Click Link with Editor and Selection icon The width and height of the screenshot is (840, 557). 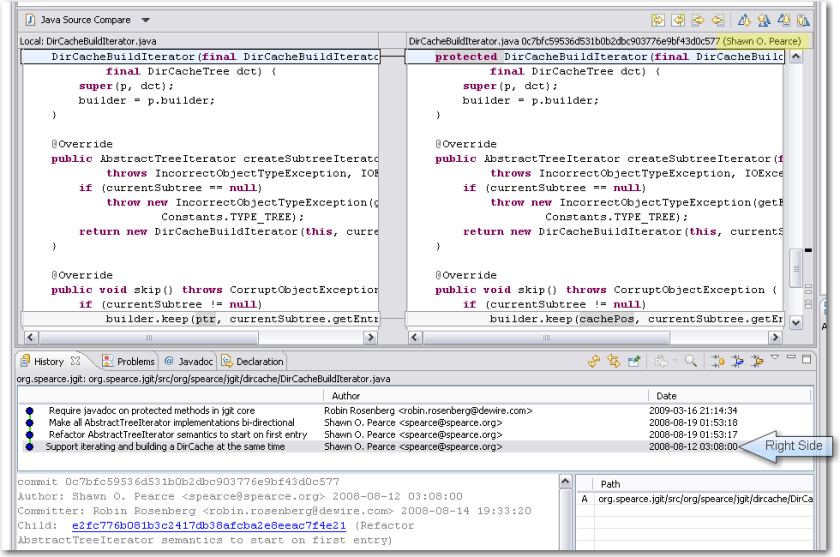[614, 361]
